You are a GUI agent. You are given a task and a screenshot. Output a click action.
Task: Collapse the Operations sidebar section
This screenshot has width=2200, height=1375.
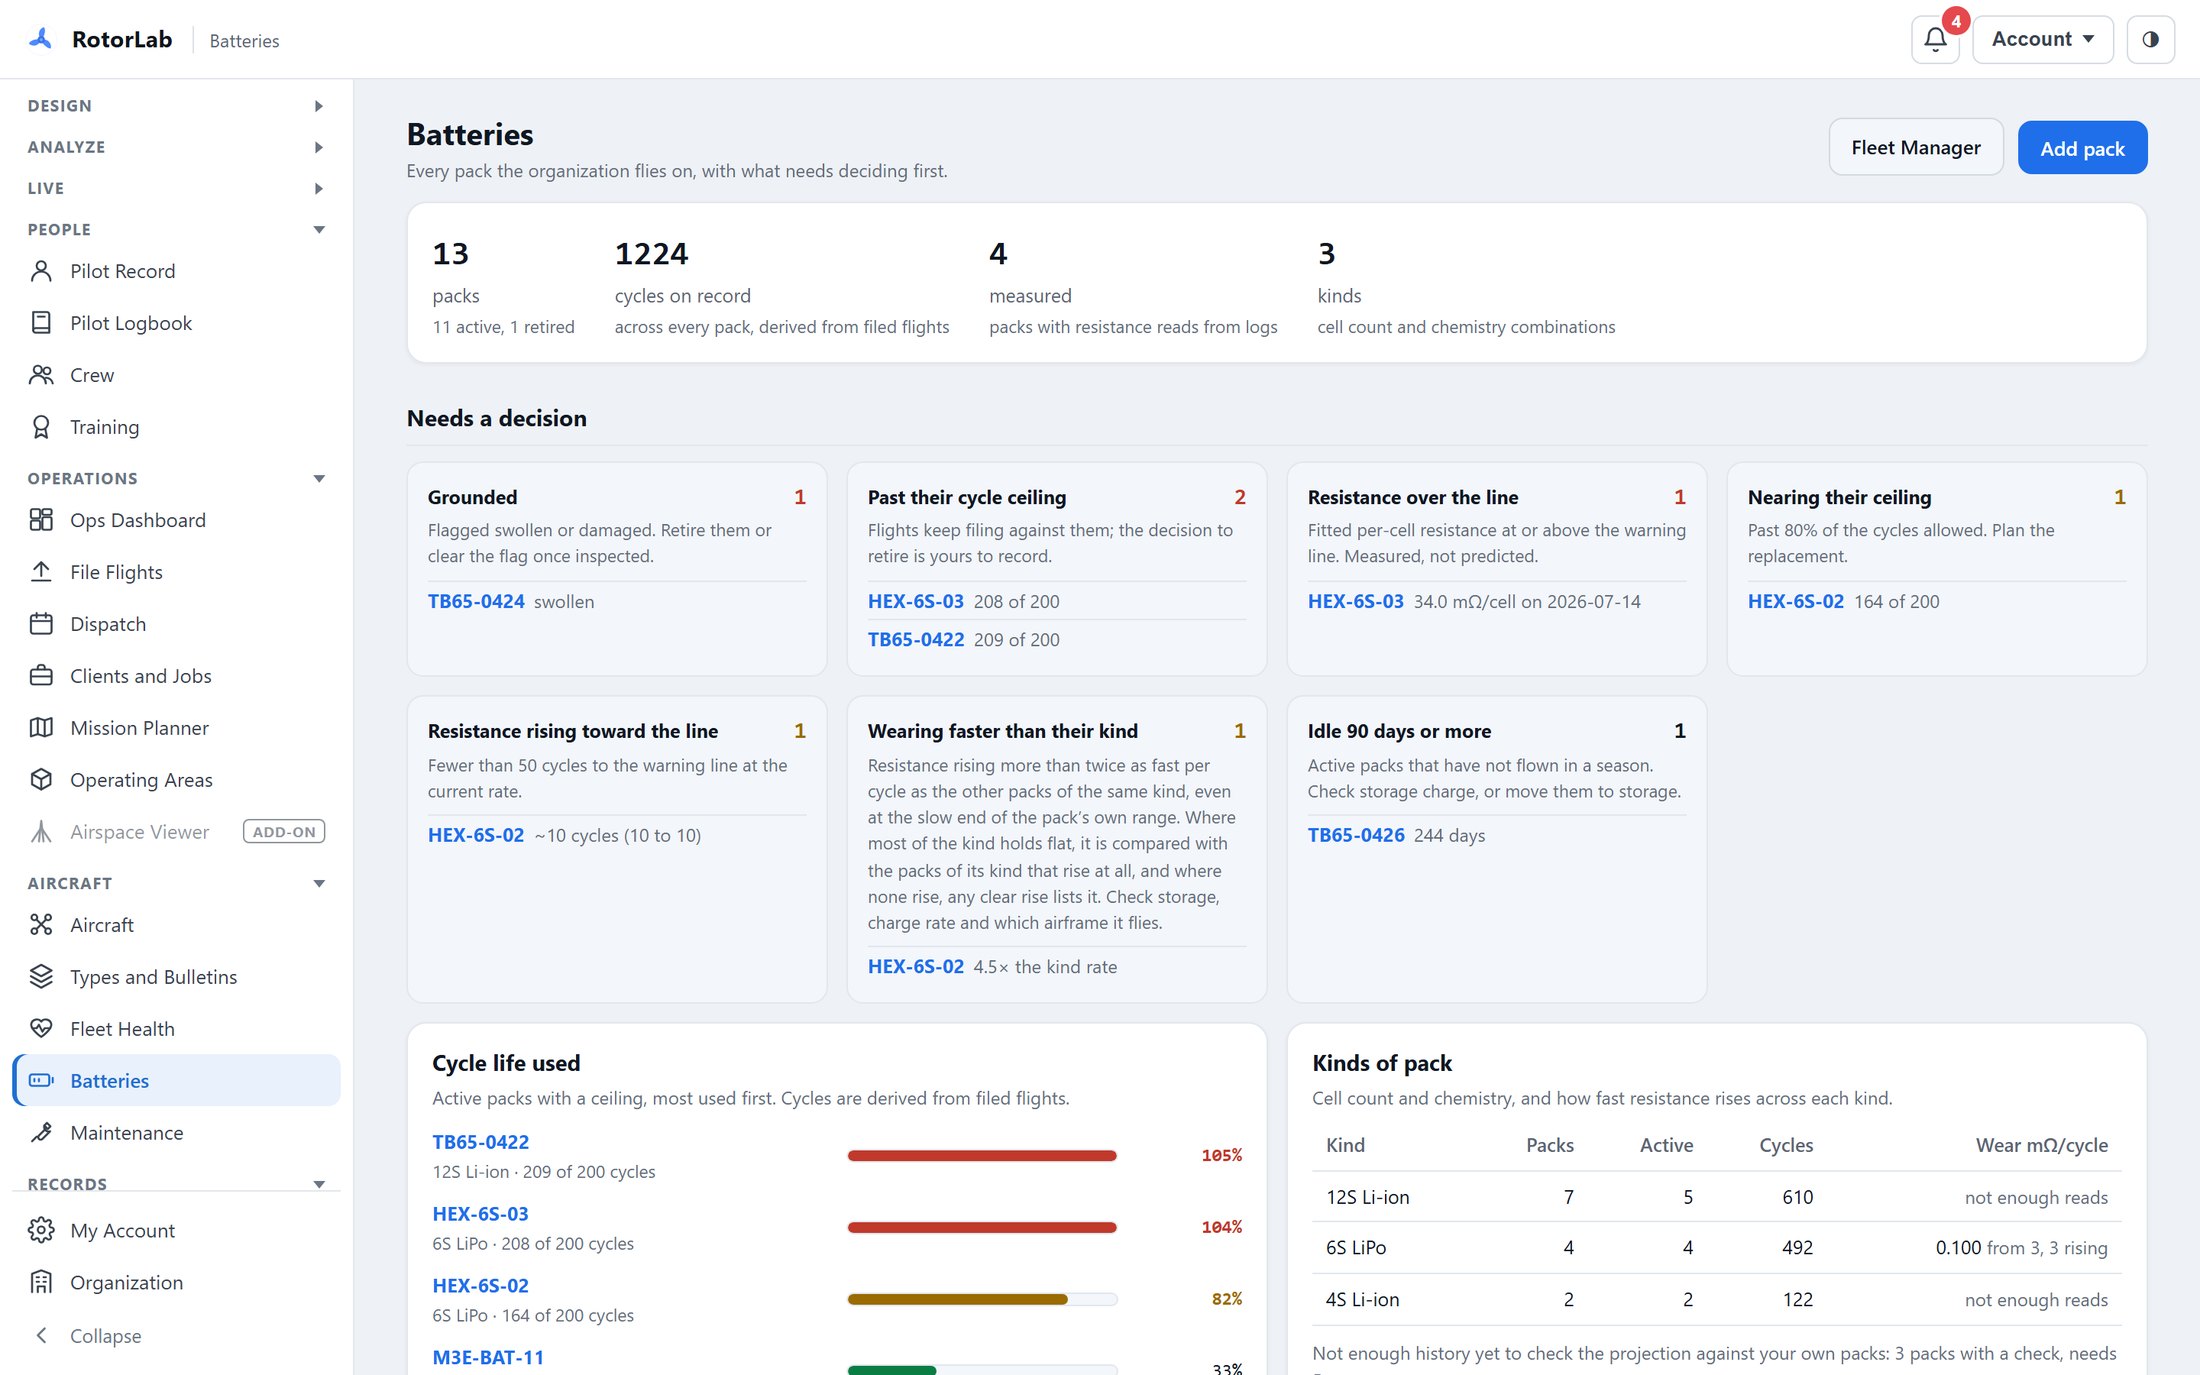(x=176, y=478)
